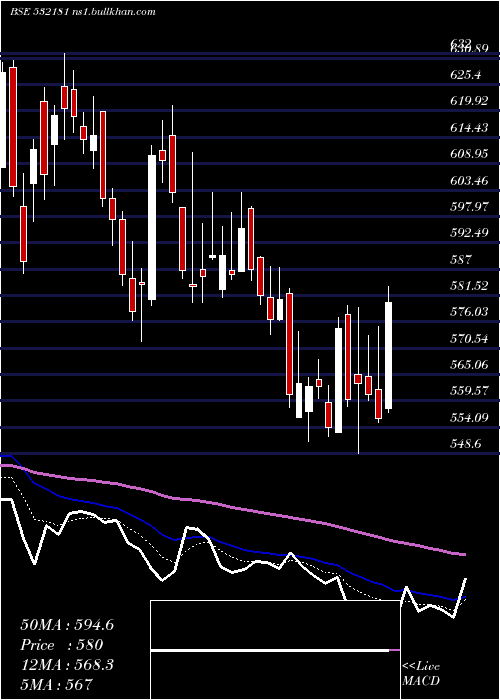Select the 587 price axis label
The height and width of the screenshot is (700, 500).
pyautogui.click(x=461, y=259)
